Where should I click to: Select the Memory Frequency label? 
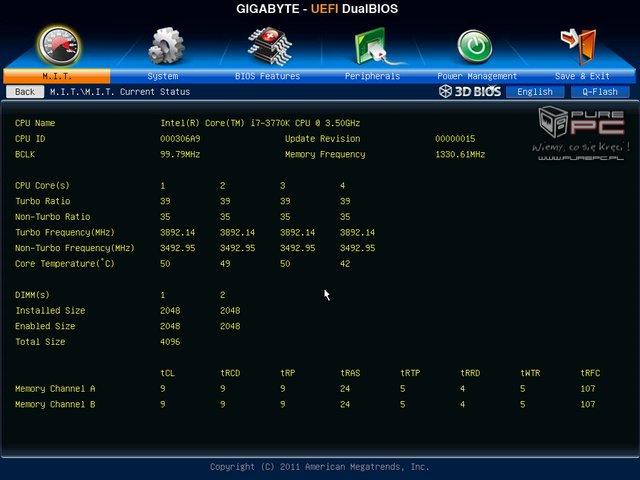pos(325,155)
